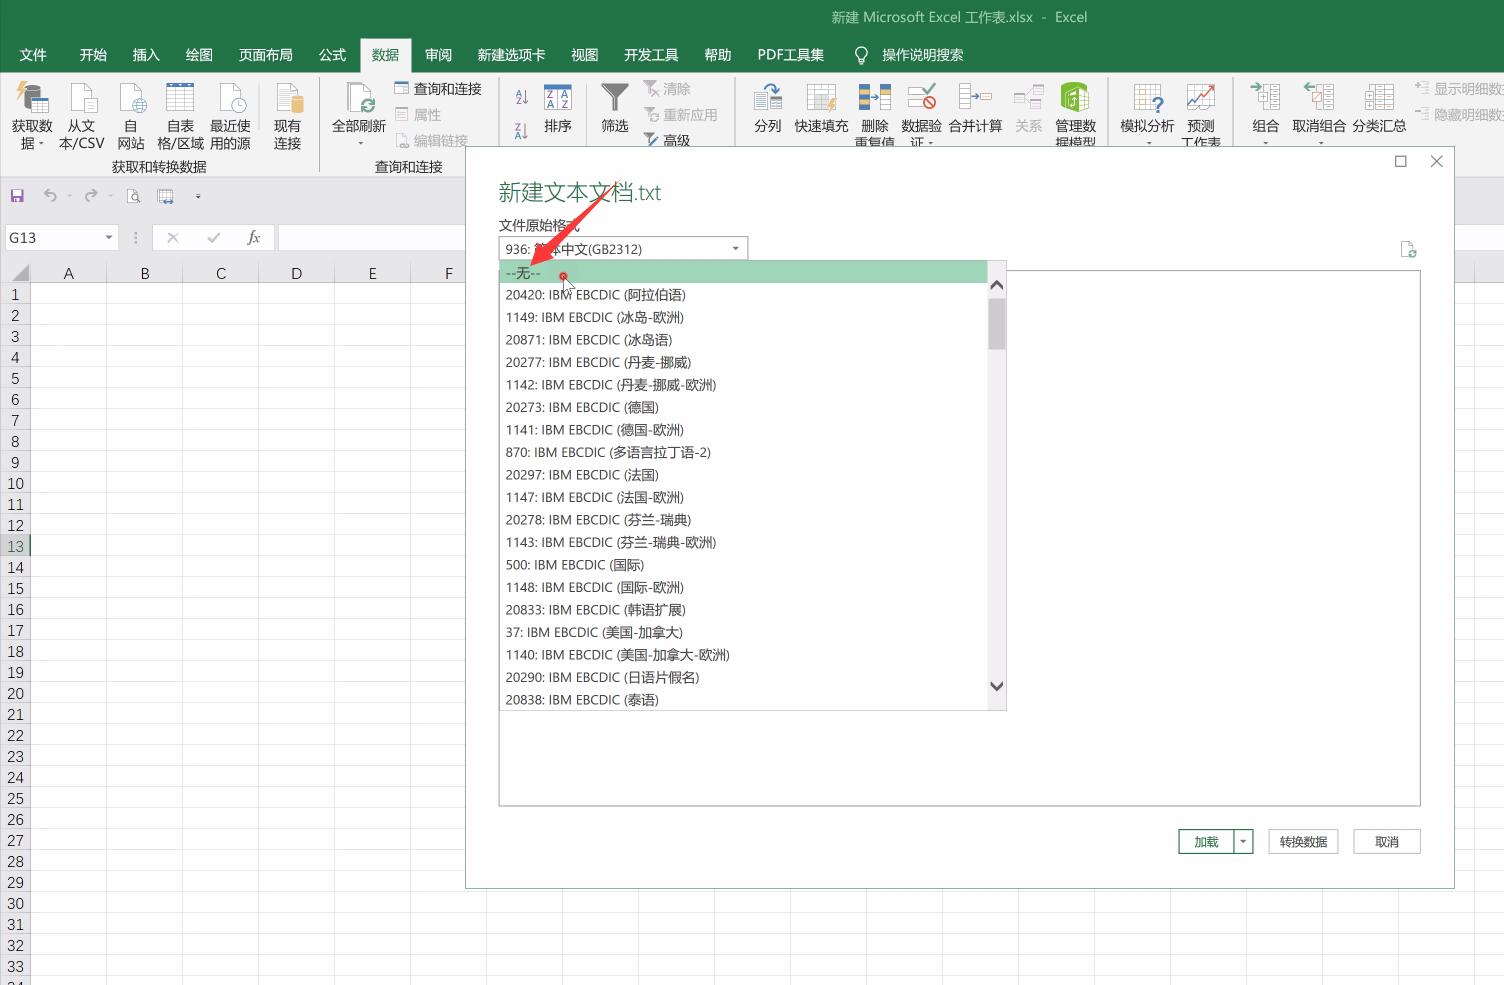Select 20297: IBM EBCDIC (法国)
The image size is (1504, 985).
point(743,475)
